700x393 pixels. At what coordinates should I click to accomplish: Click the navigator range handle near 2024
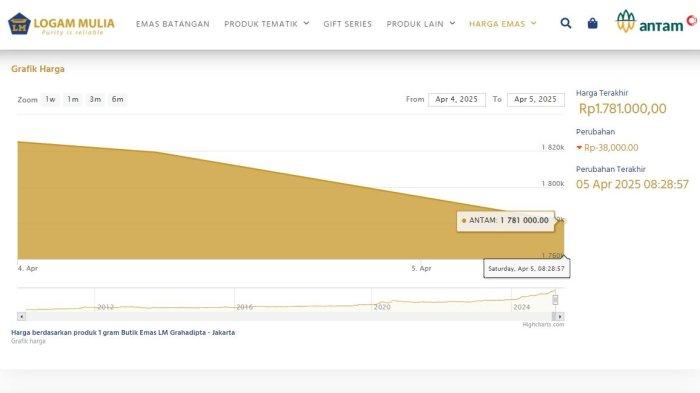[x=555, y=300]
